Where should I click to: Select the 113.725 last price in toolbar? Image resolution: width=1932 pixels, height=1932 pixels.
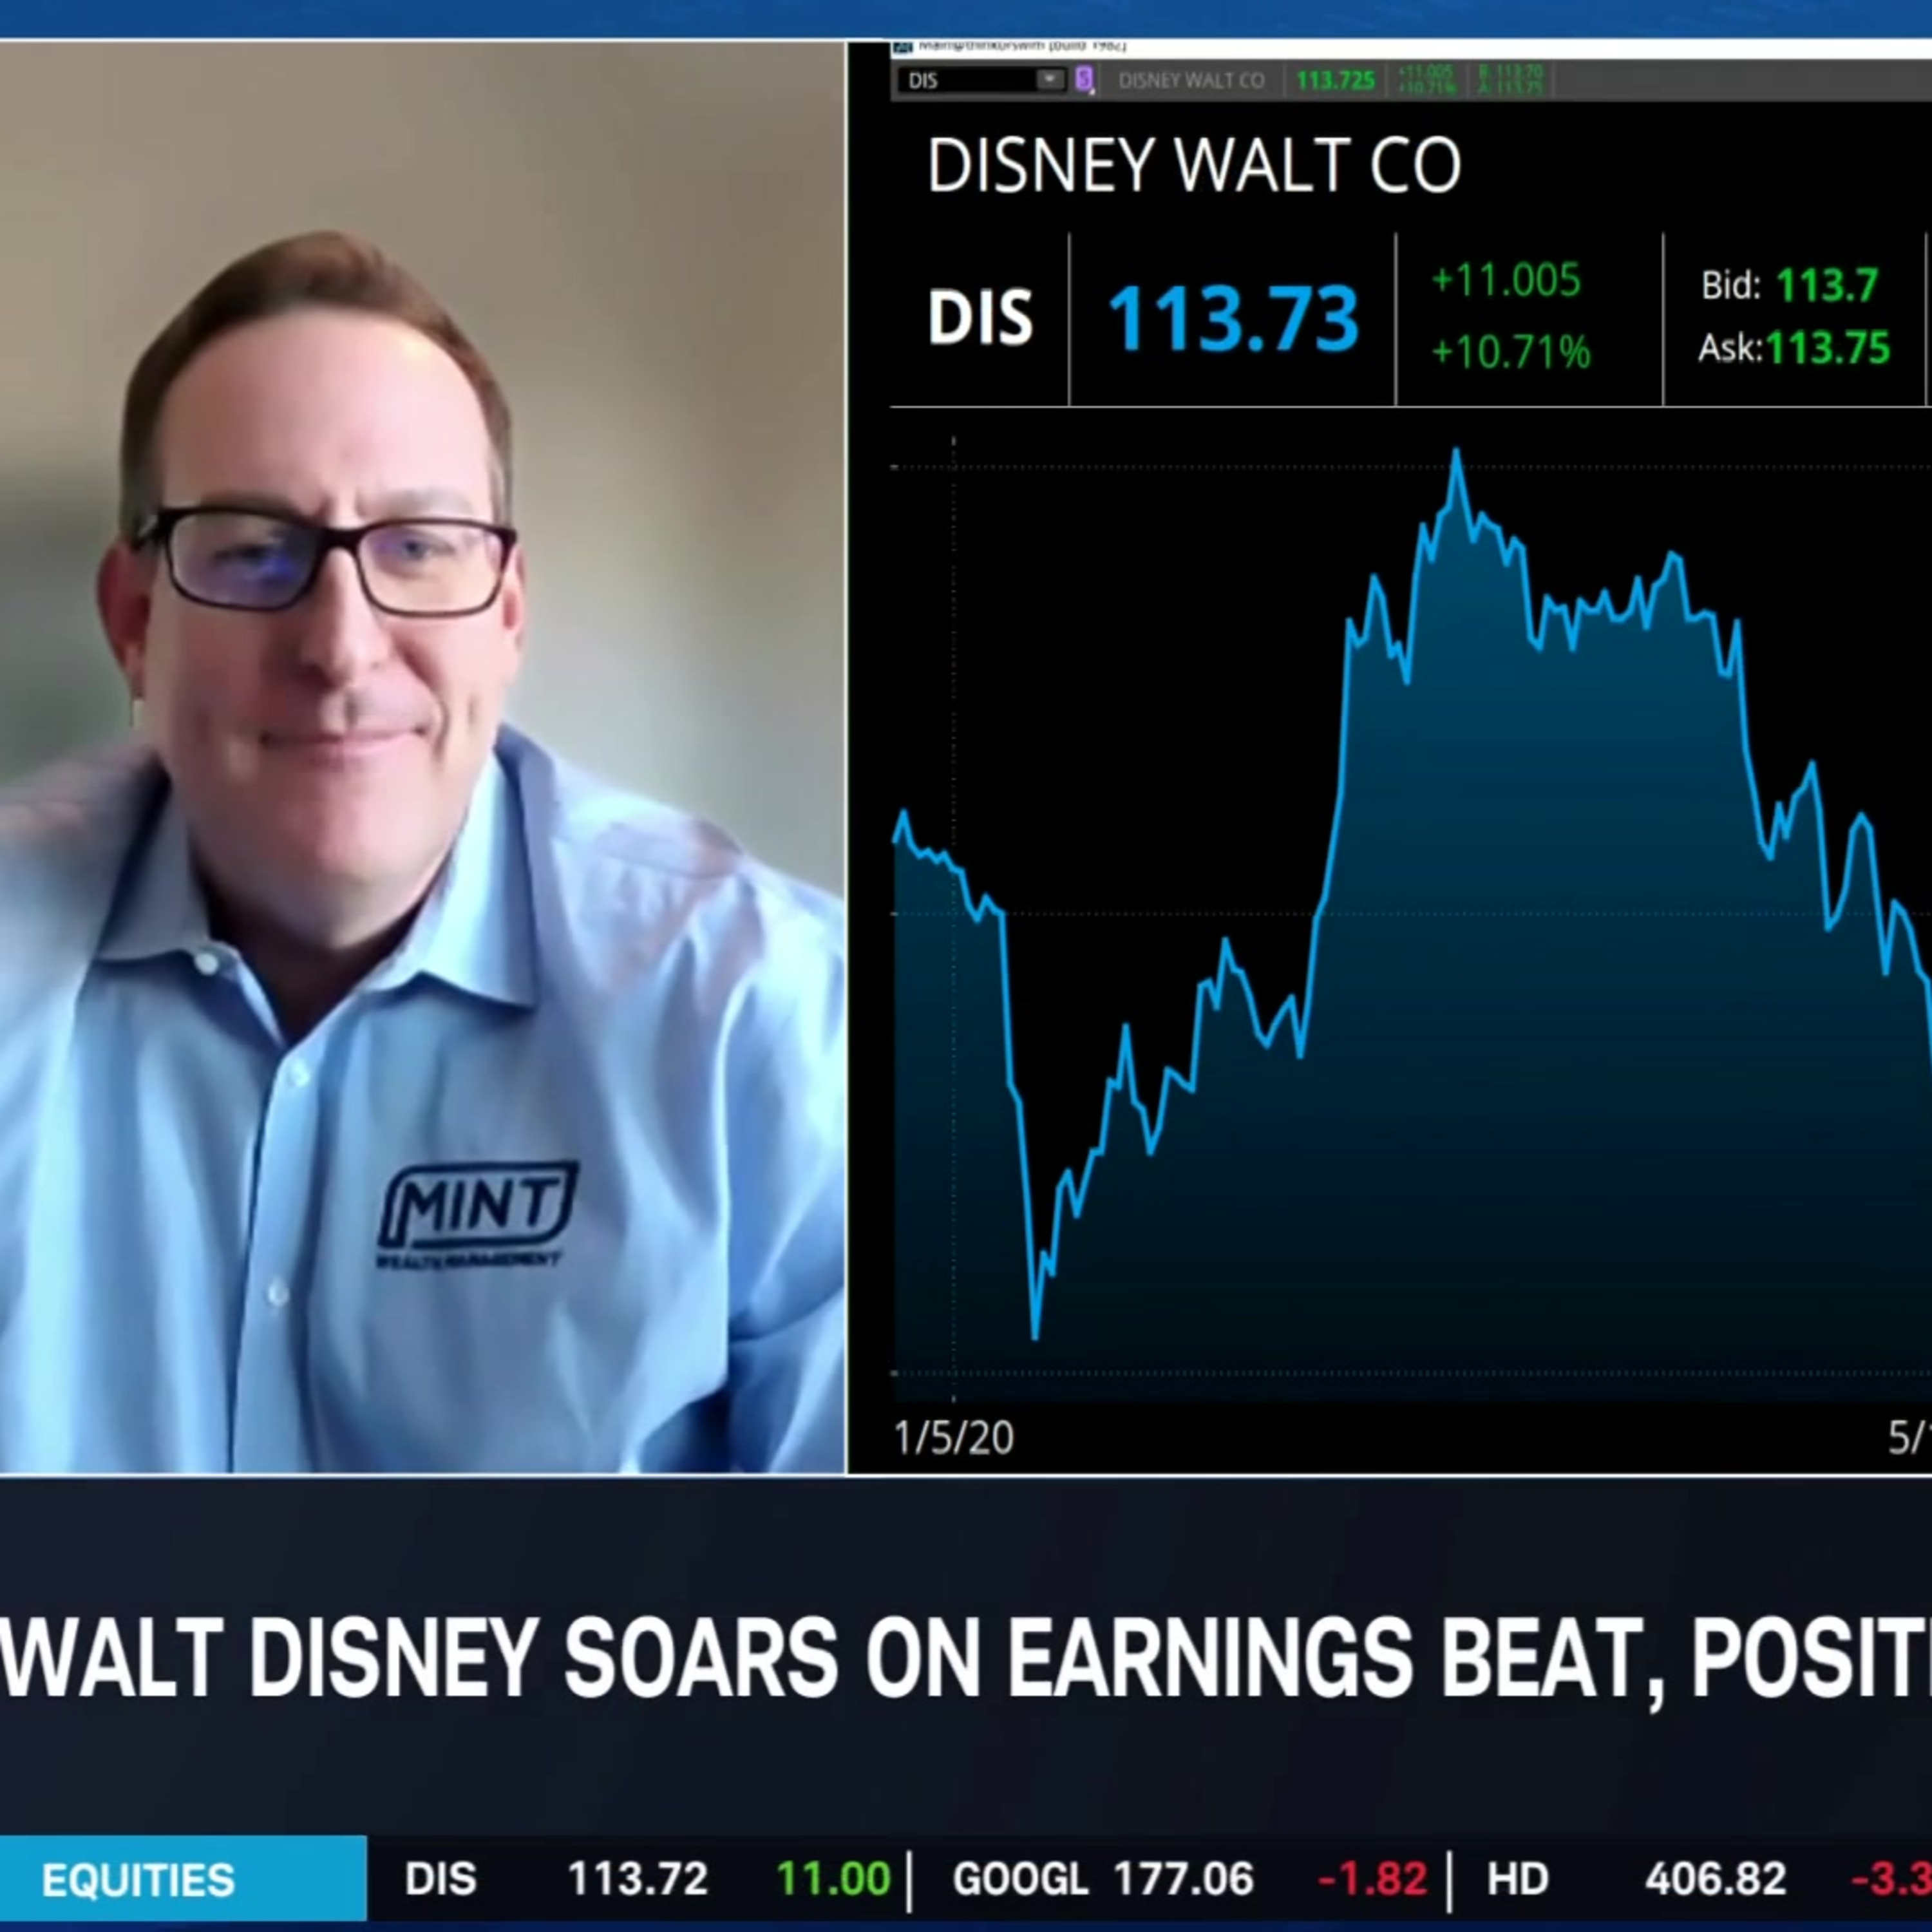coord(1335,80)
